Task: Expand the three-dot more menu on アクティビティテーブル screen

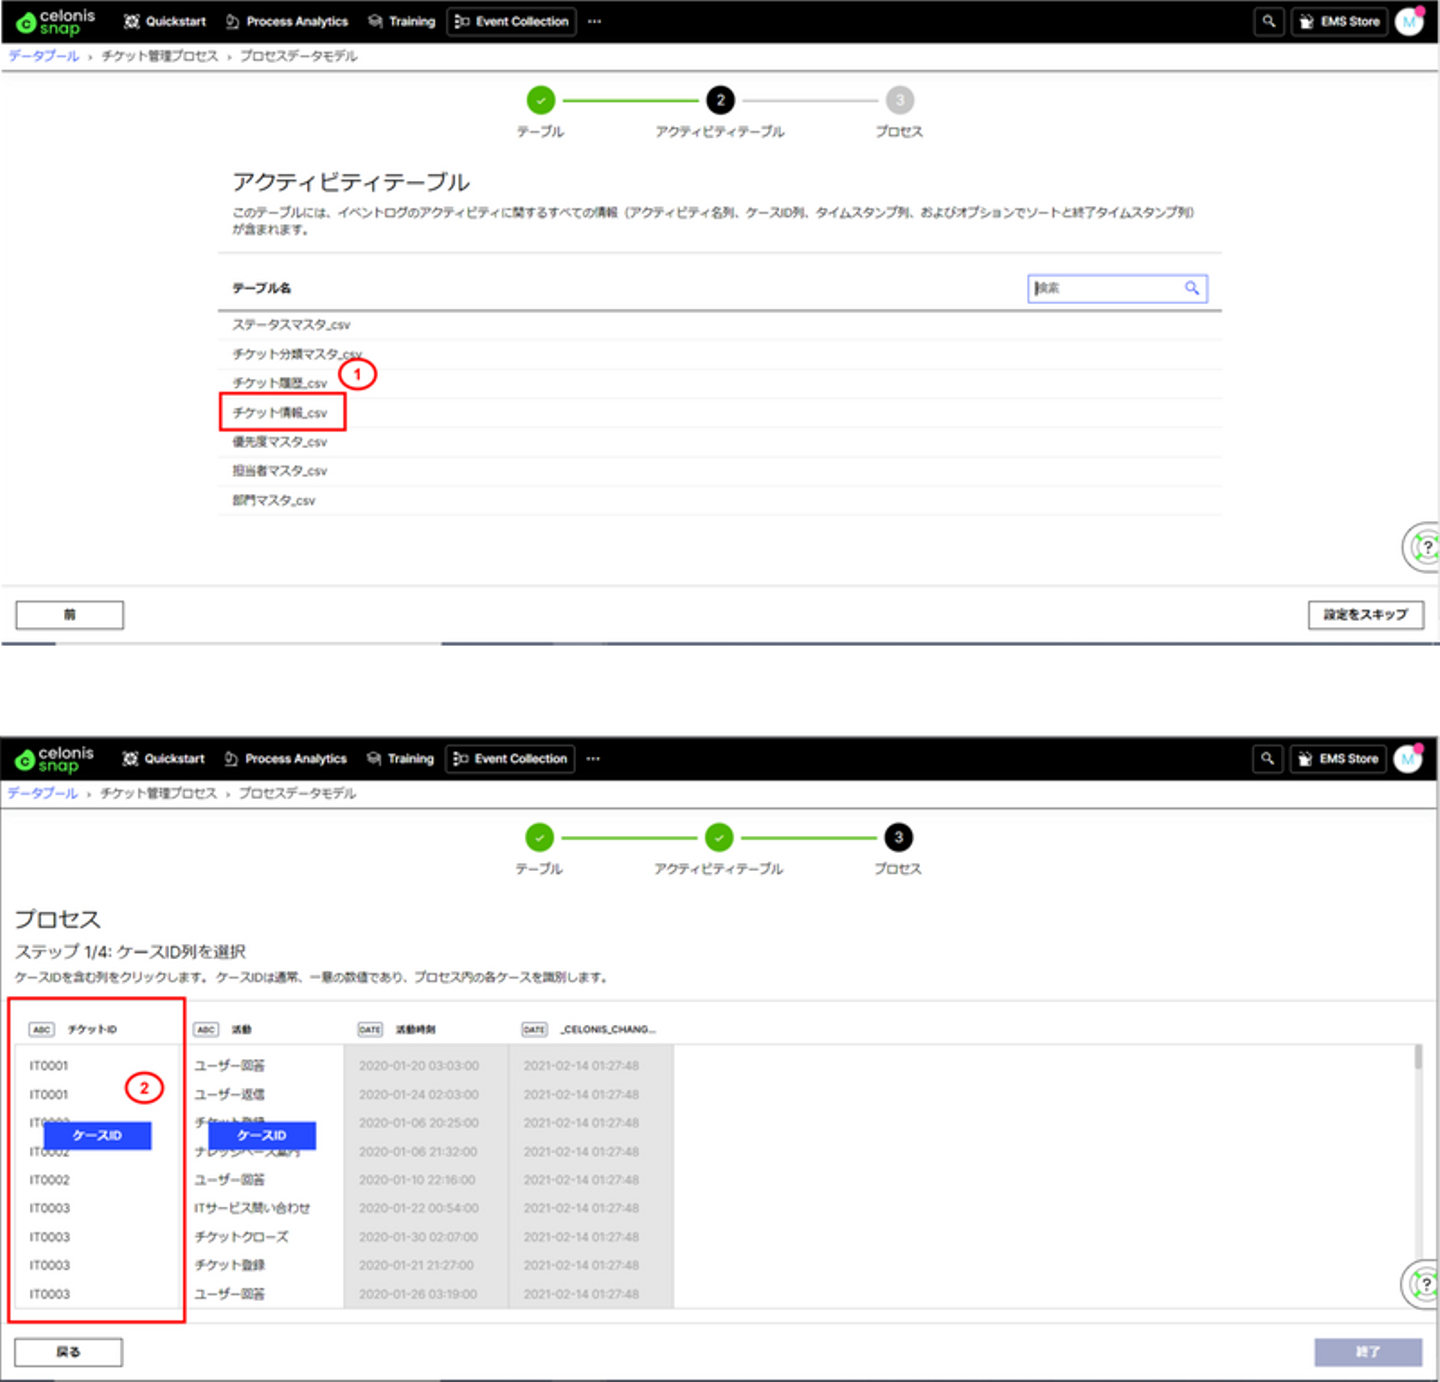Action: (595, 21)
